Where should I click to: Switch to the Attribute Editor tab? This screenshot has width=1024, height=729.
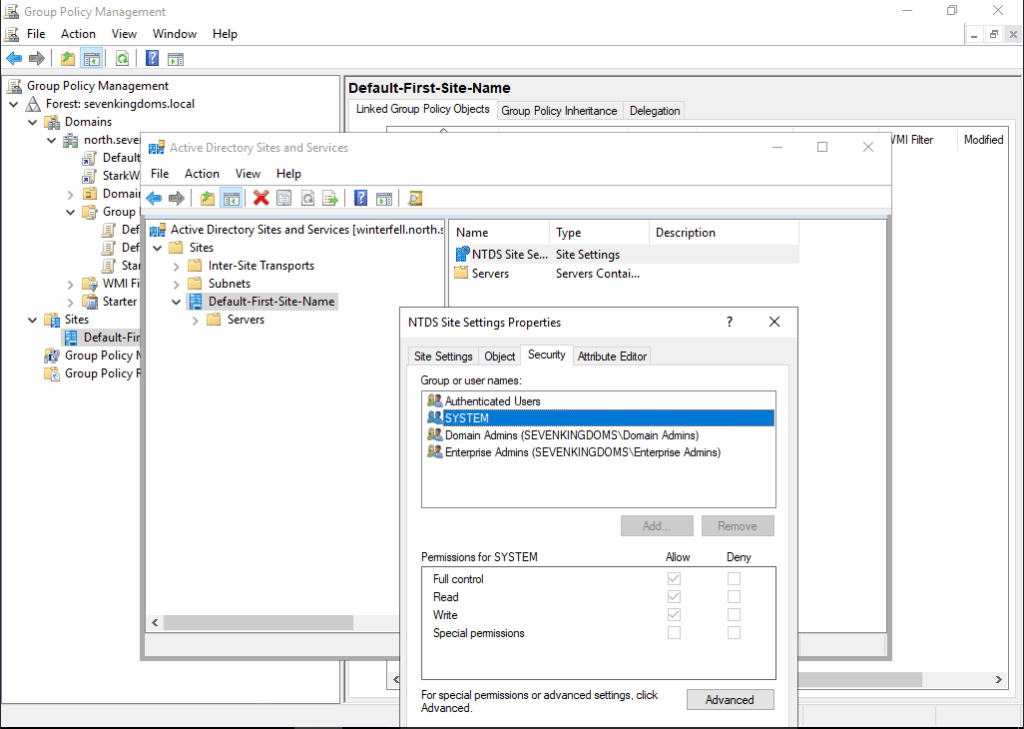(x=612, y=356)
